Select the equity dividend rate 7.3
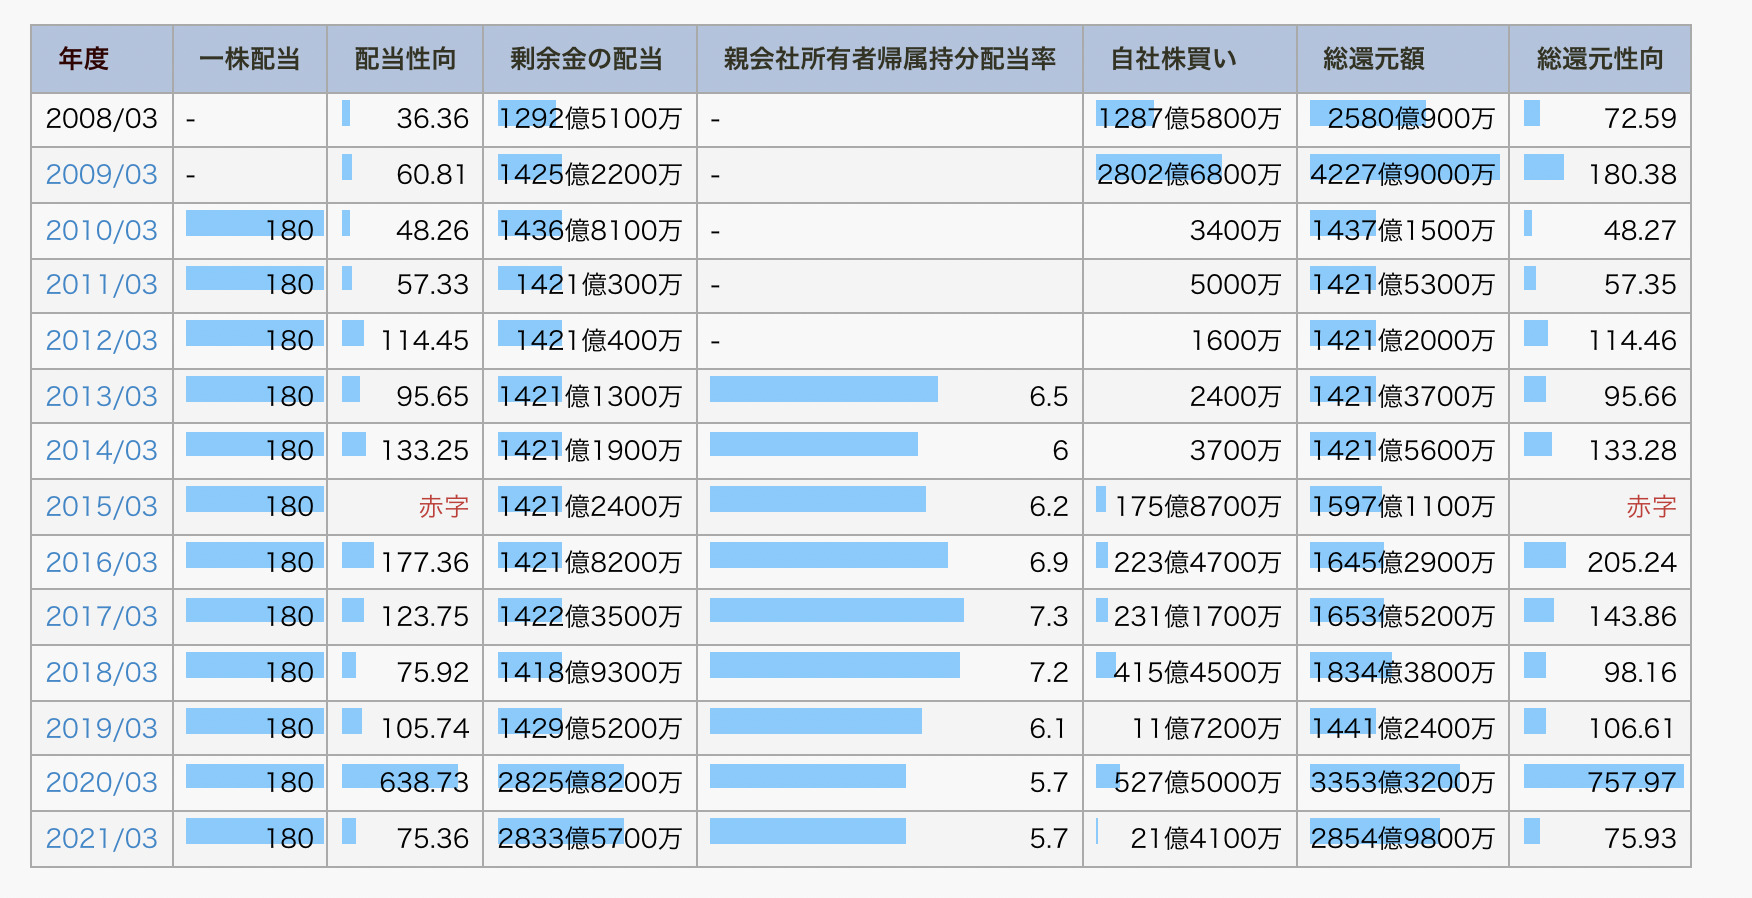This screenshot has width=1752, height=898. [1049, 617]
